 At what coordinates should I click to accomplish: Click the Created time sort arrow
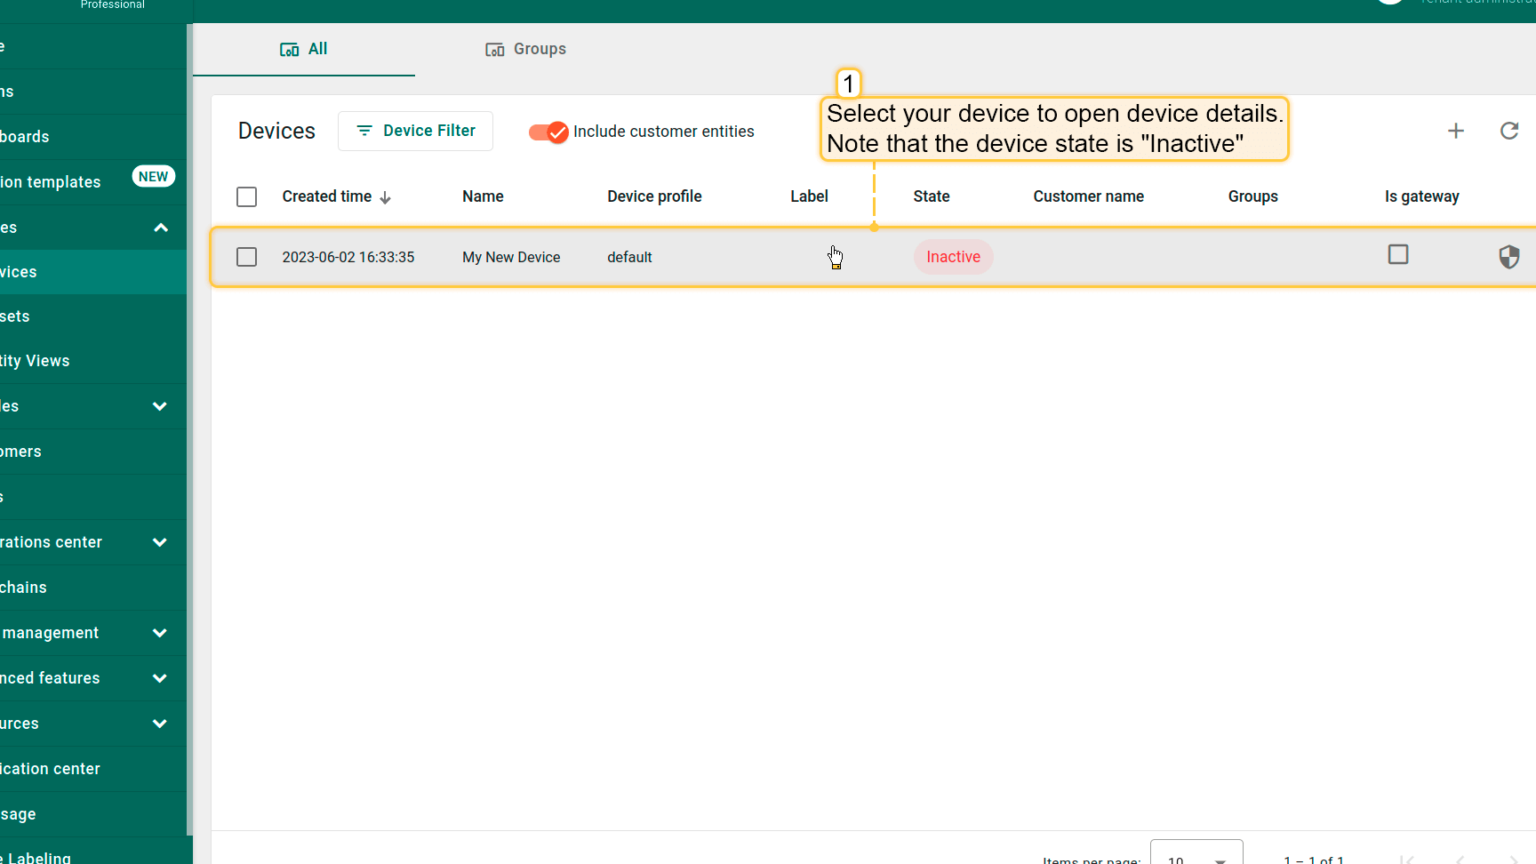(385, 197)
